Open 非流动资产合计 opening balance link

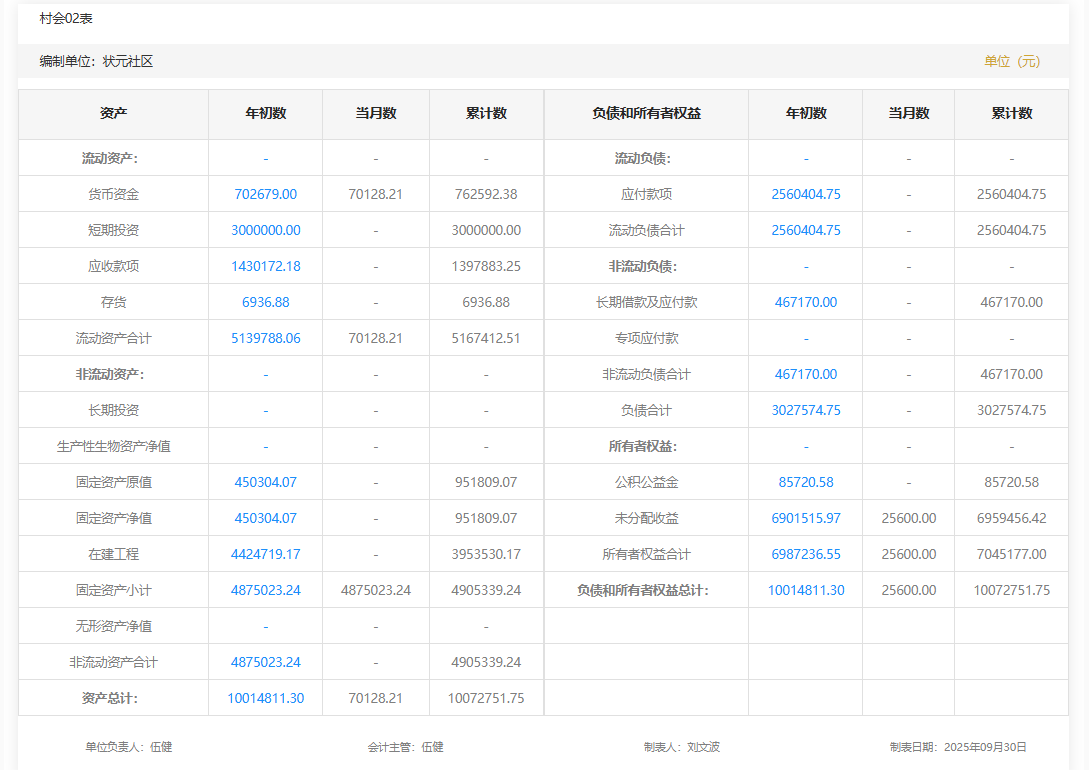(265, 662)
